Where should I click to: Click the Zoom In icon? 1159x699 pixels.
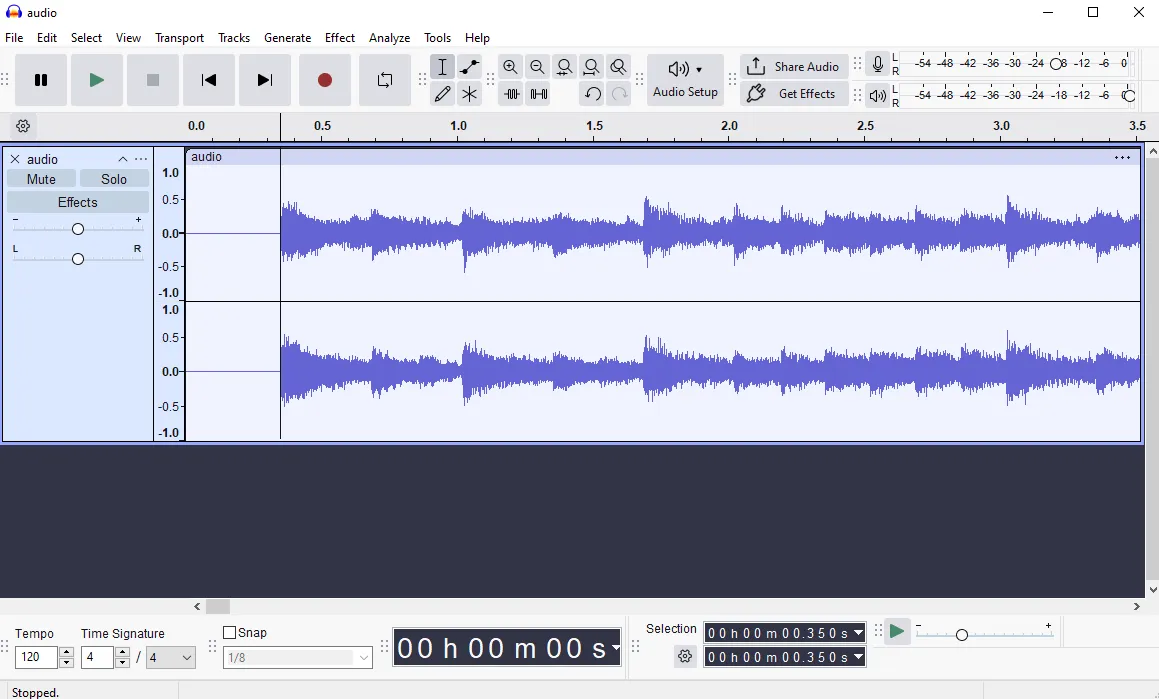pyautogui.click(x=510, y=66)
